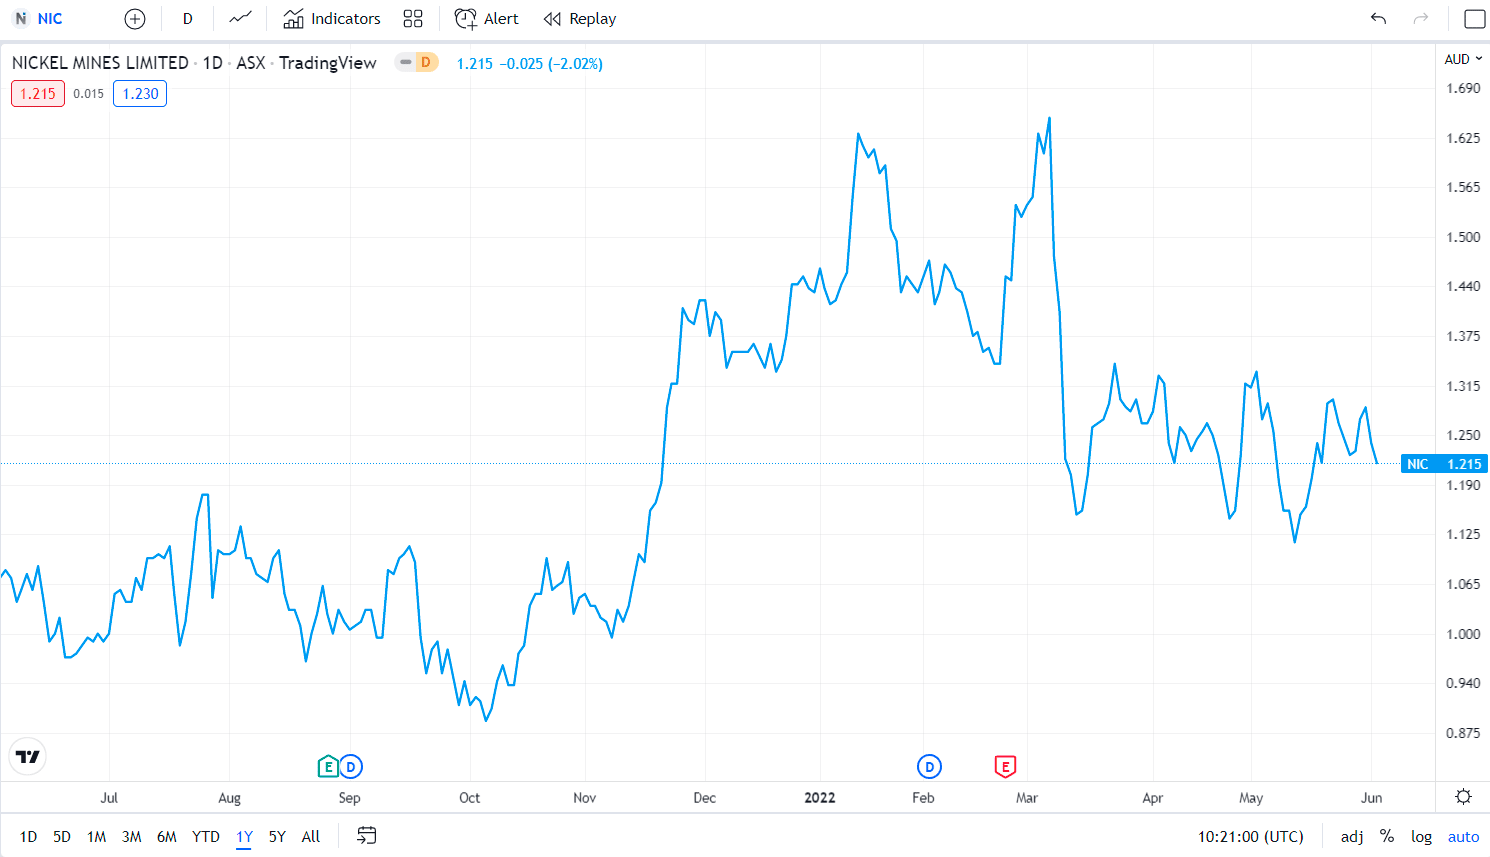
Task: Change the D interval in toolbar
Action: point(187,19)
